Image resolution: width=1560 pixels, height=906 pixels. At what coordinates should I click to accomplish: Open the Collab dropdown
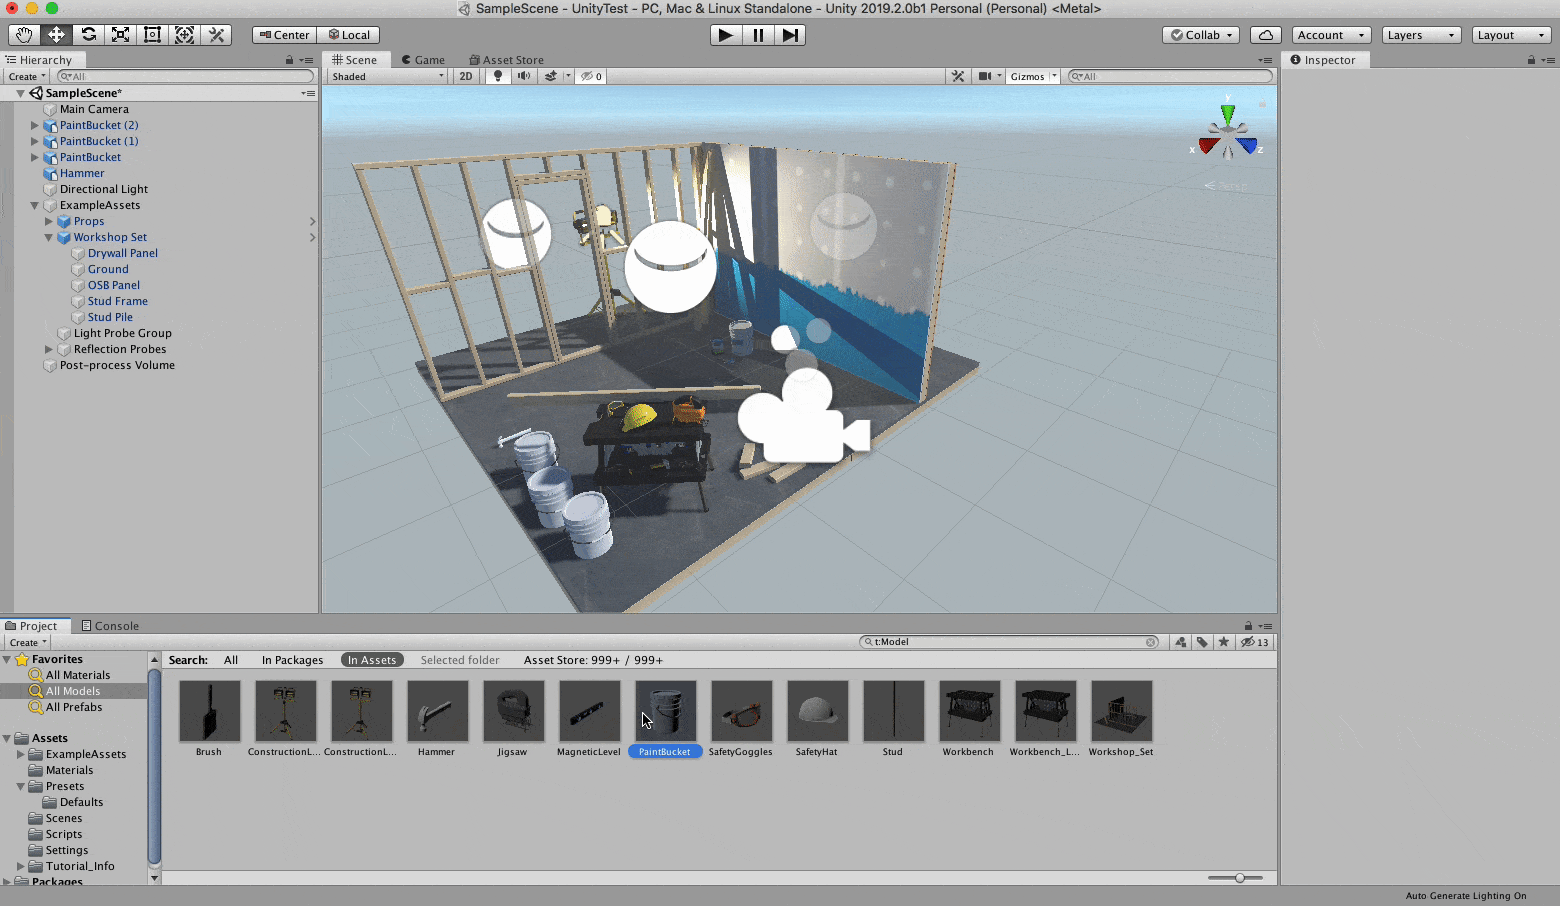(1200, 34)
